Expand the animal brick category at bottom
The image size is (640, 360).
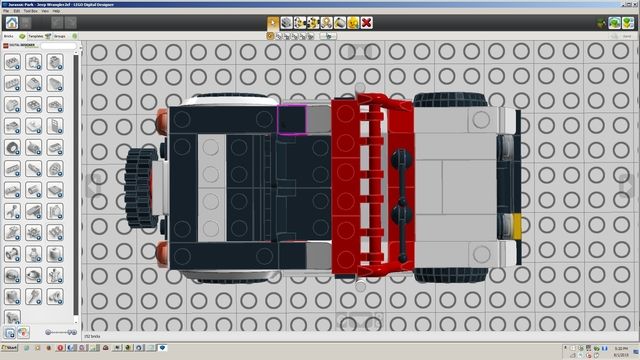[x=12, y=317]
